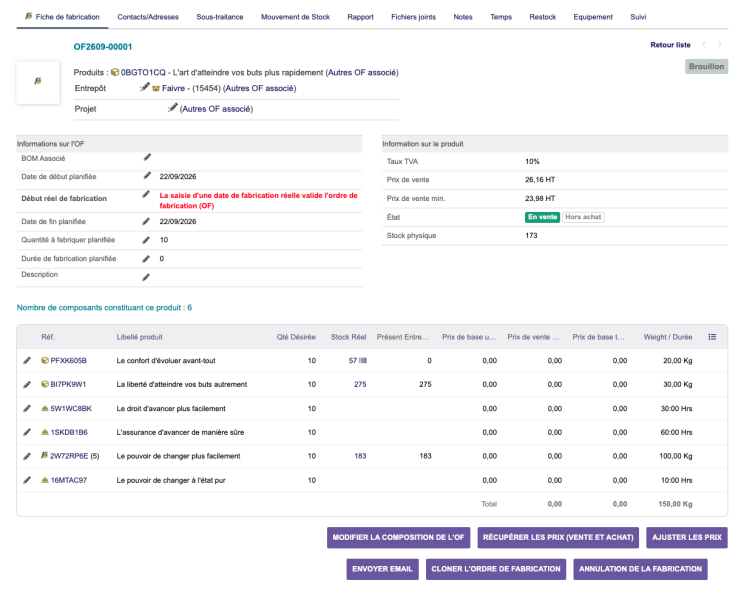Sort by Stock Réel column header

click(x=348, y=337)
